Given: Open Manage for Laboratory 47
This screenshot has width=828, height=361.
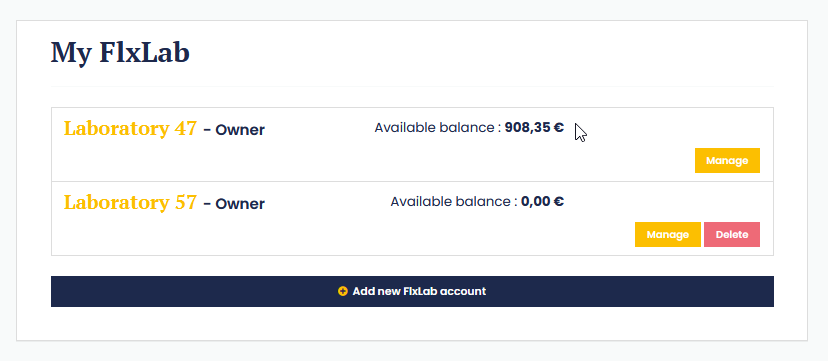Looking at the screenshot, I should (727, 160).
